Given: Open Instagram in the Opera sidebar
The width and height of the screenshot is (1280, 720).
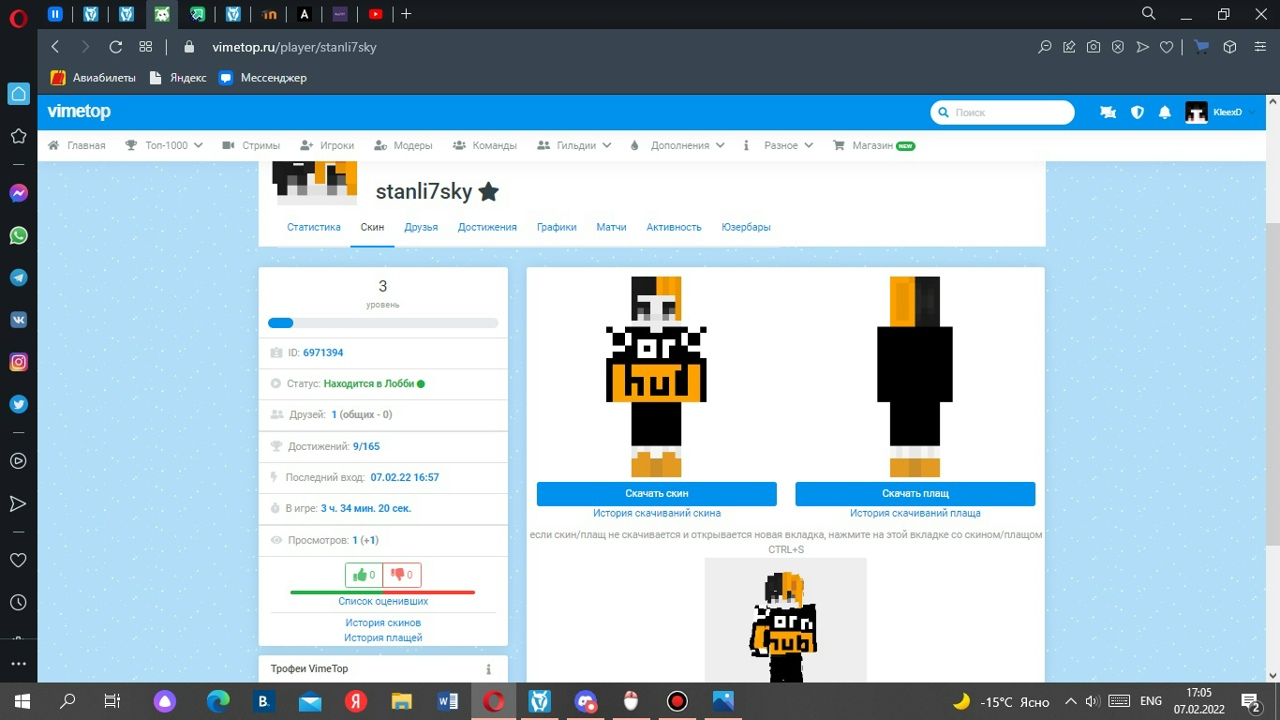Looking at the screenshot, I should 18,362.
